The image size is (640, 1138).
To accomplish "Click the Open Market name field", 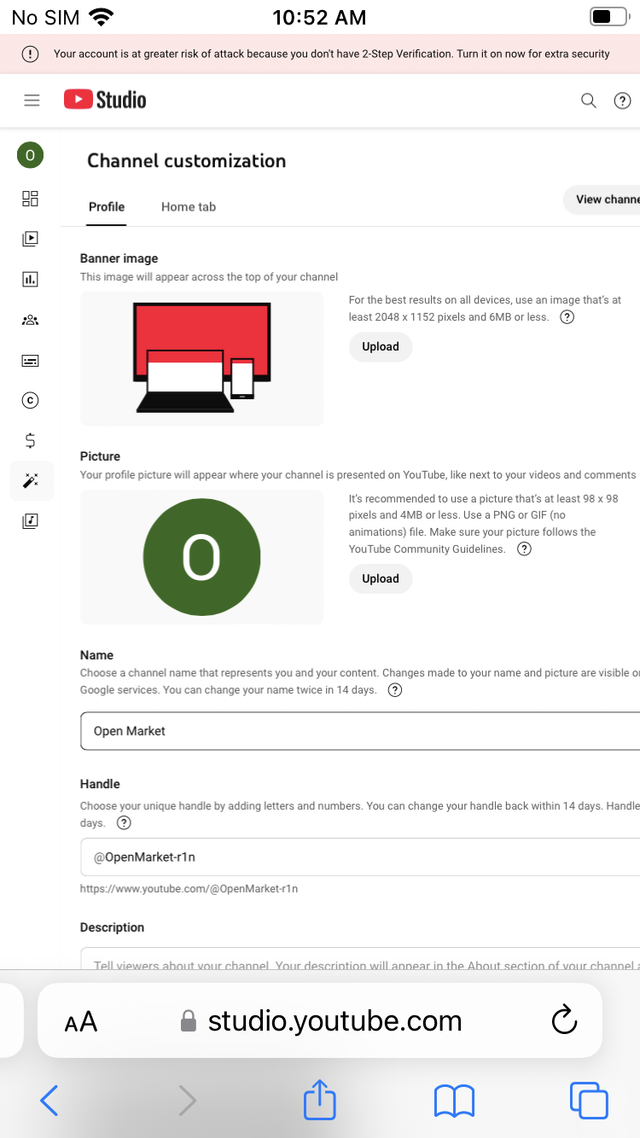I will coord(360,731).
